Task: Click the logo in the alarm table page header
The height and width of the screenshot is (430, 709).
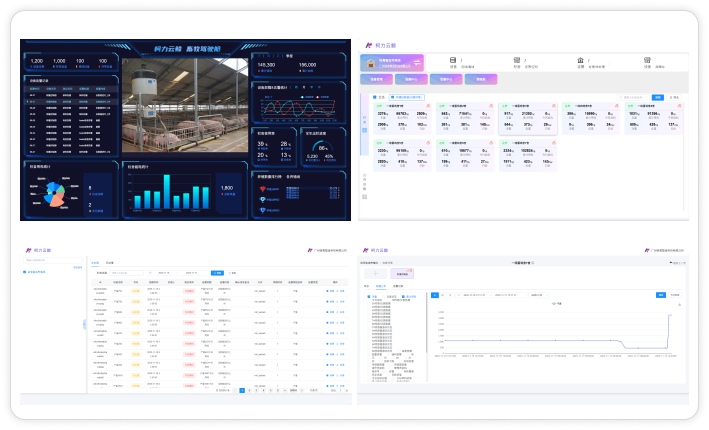Action: (27, 251)
